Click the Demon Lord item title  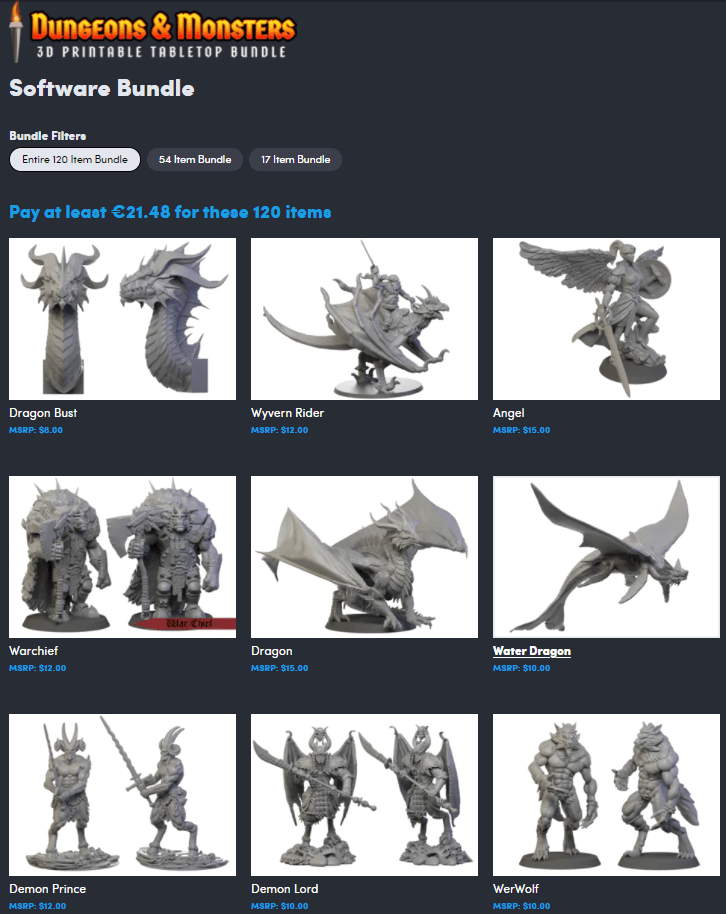(285, 889)
